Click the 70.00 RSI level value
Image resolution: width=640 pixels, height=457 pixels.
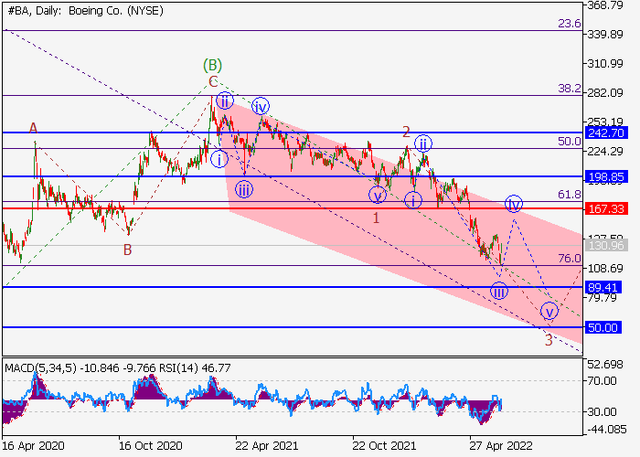point(602,381)
